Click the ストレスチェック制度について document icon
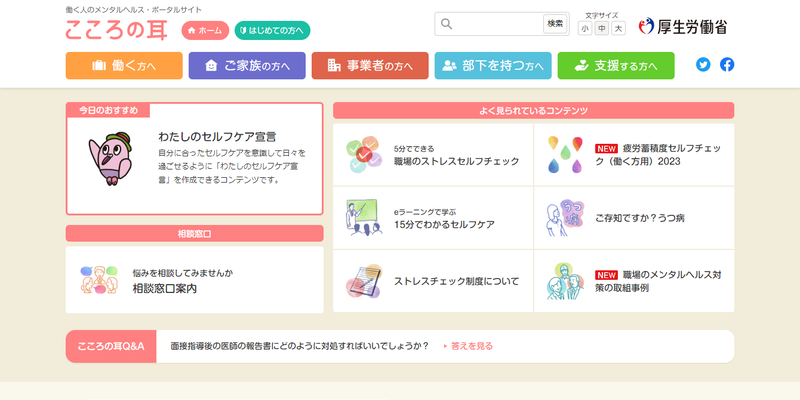The height and width of the screenshot is (400, 800). pos(362,281)
